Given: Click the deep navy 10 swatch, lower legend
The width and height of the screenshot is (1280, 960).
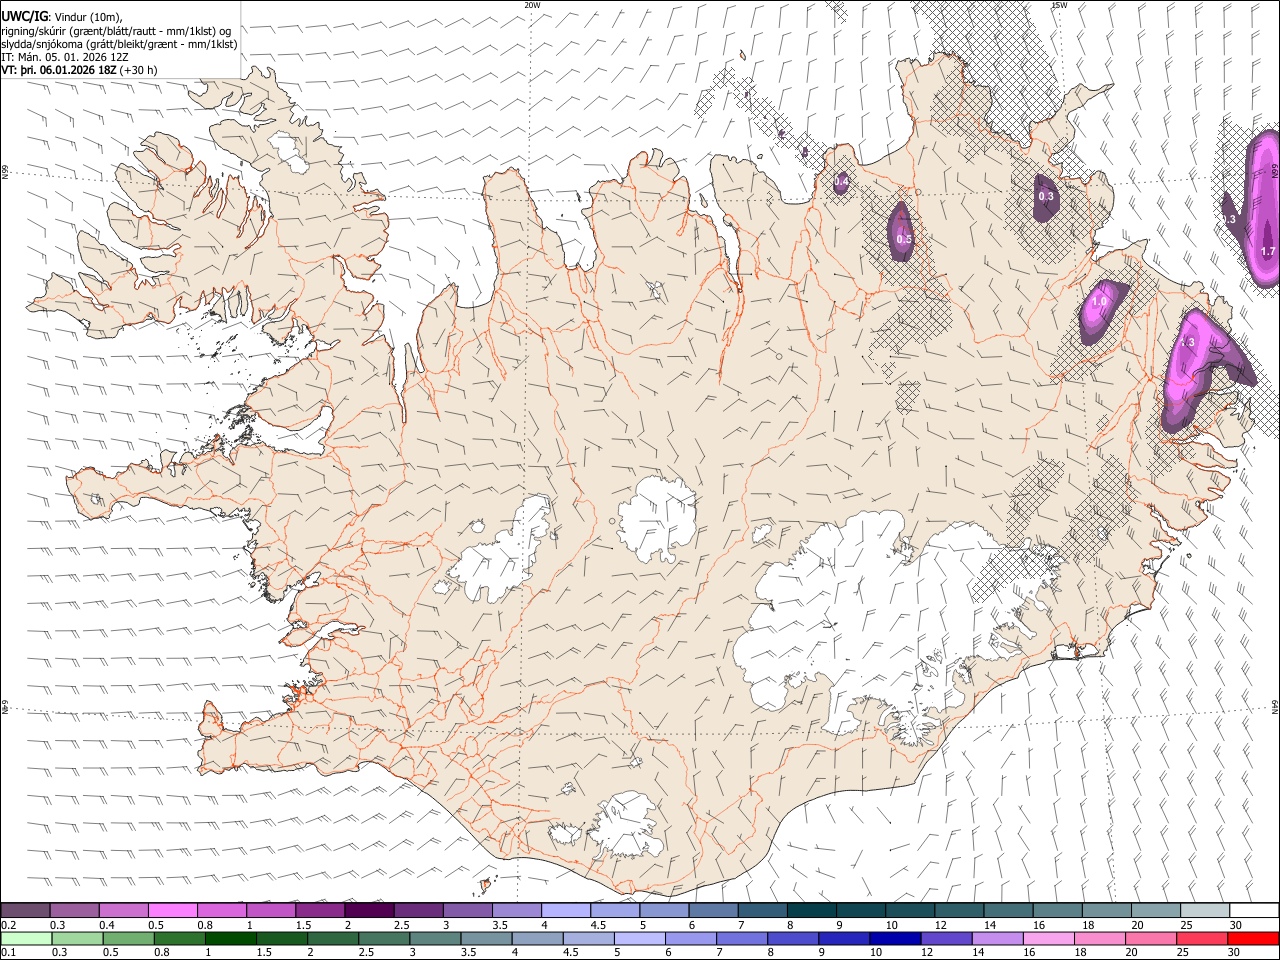Looking at the screenshot, I should point(894,938).
